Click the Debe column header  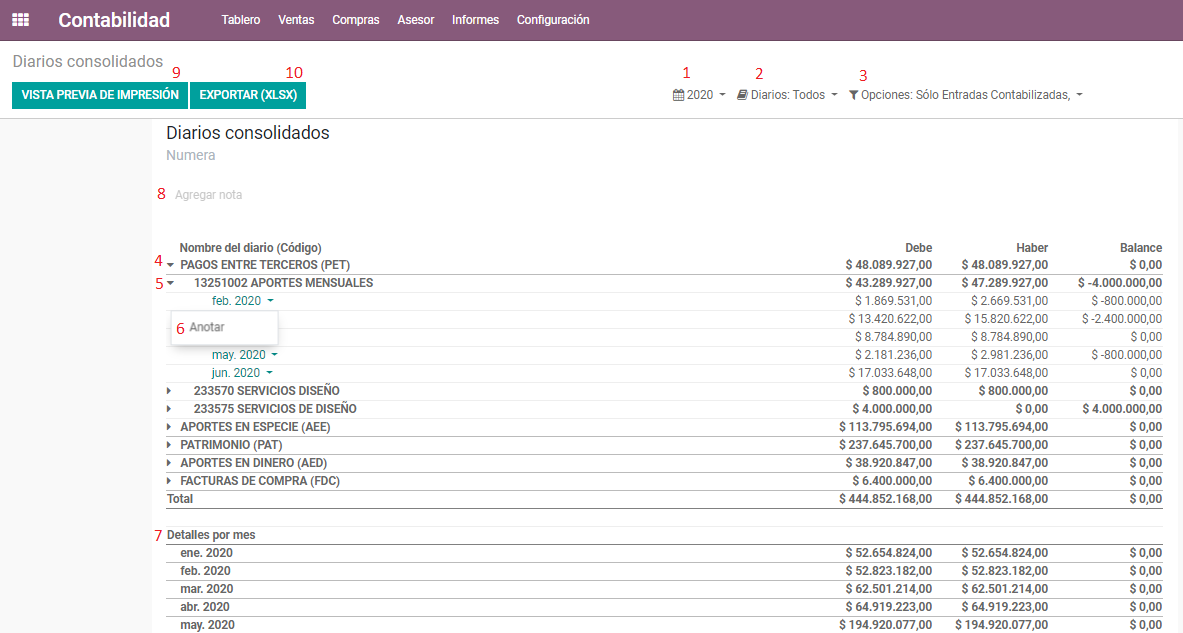[918, 247]
